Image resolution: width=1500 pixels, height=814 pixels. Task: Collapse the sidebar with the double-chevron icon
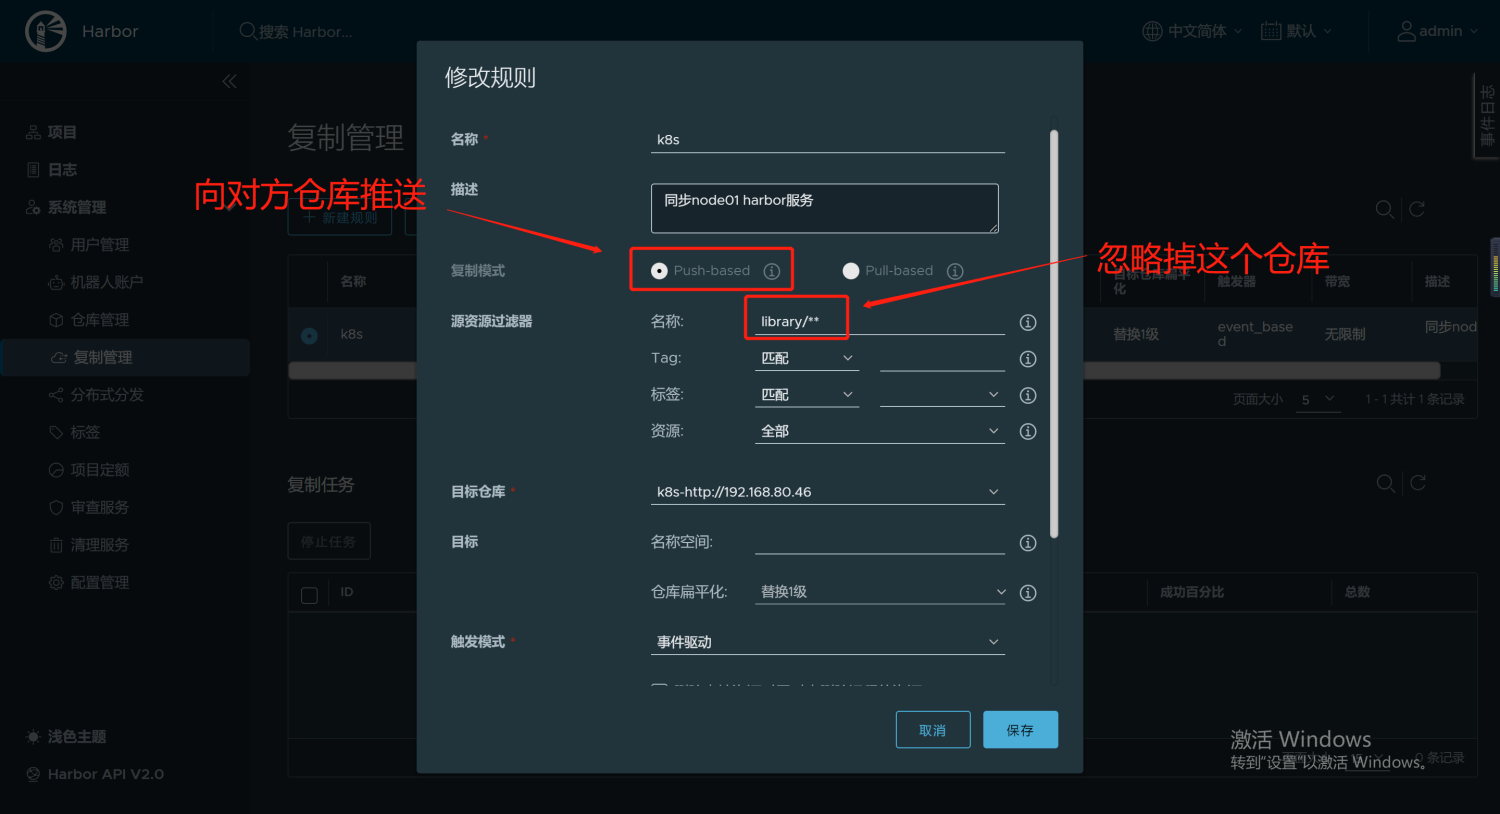[230, 81]
